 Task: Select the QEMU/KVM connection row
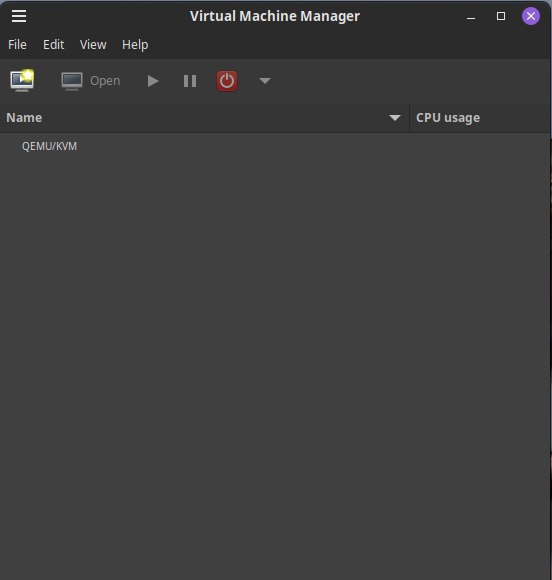point(275,146)
